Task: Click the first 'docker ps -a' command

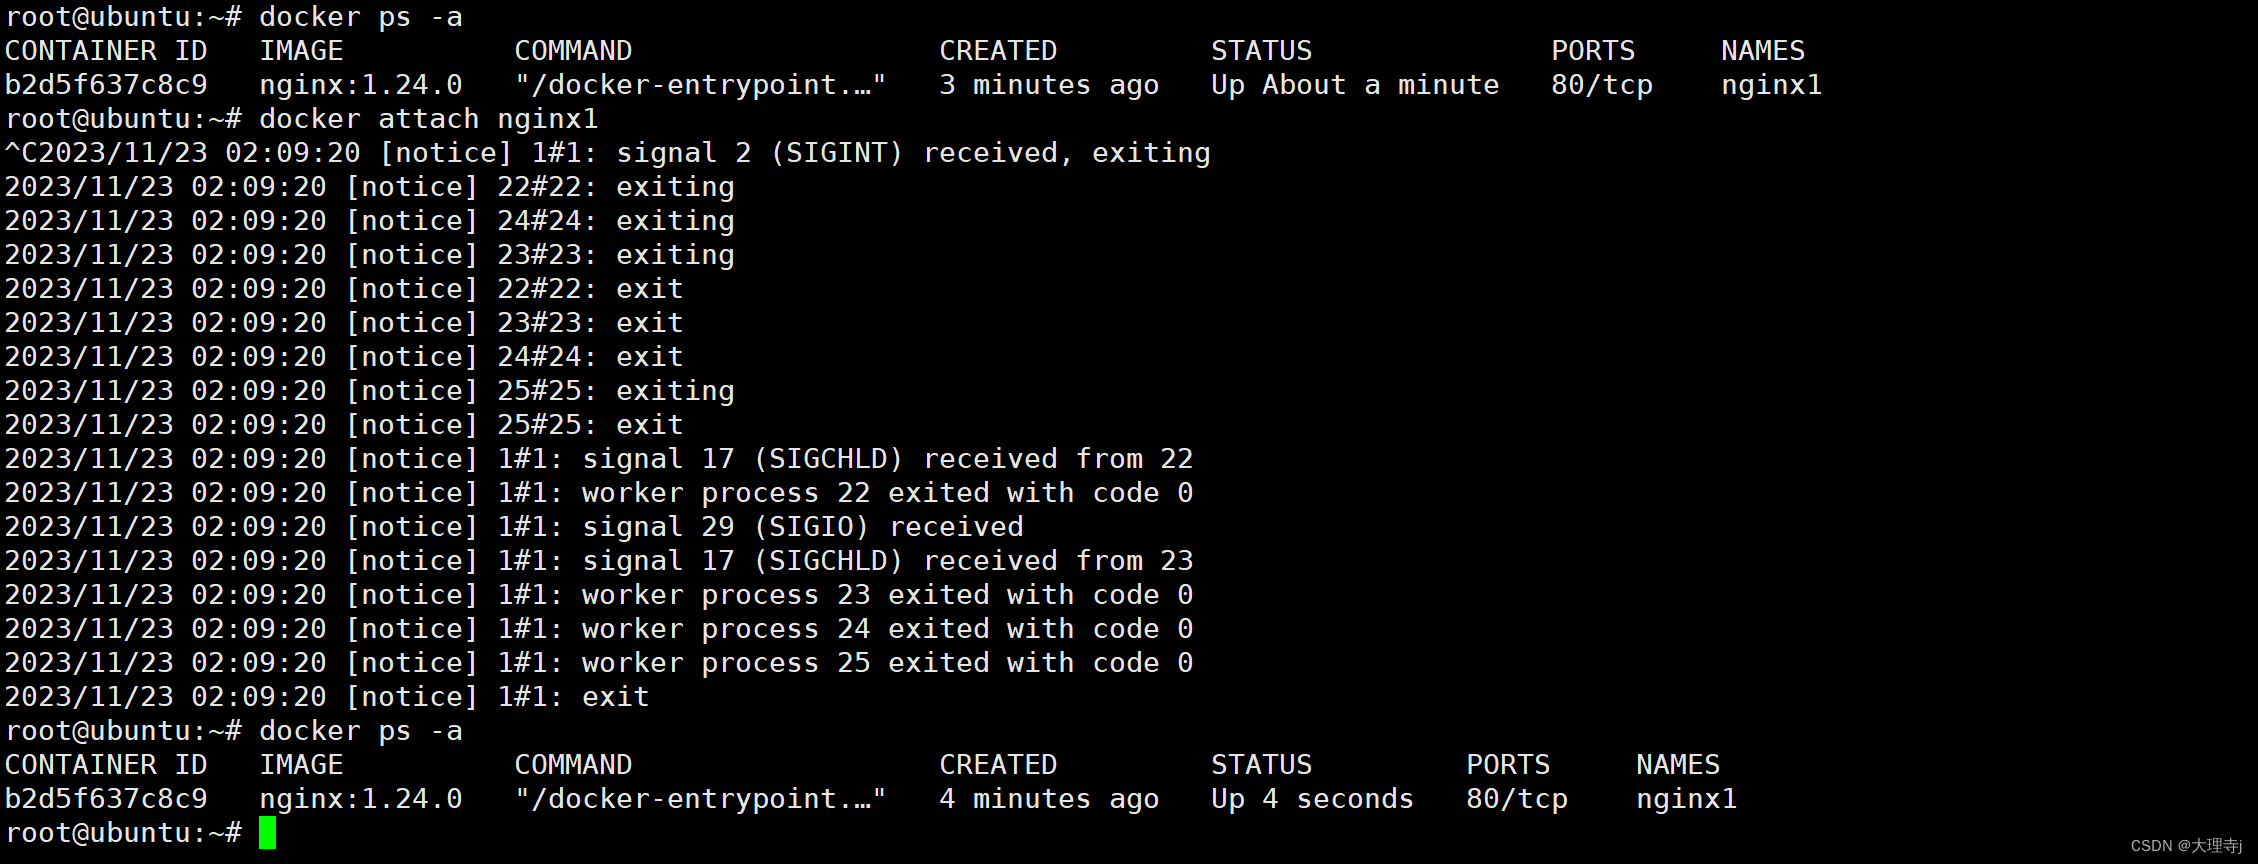Action: coord(361,17)
